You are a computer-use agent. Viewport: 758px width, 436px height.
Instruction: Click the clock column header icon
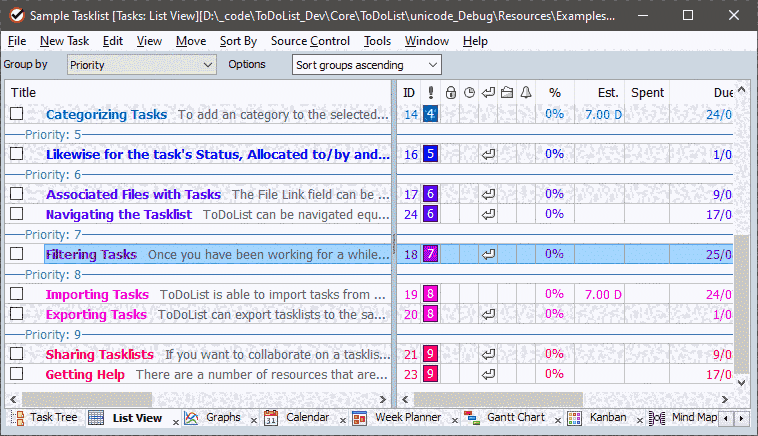pos(469,92)
